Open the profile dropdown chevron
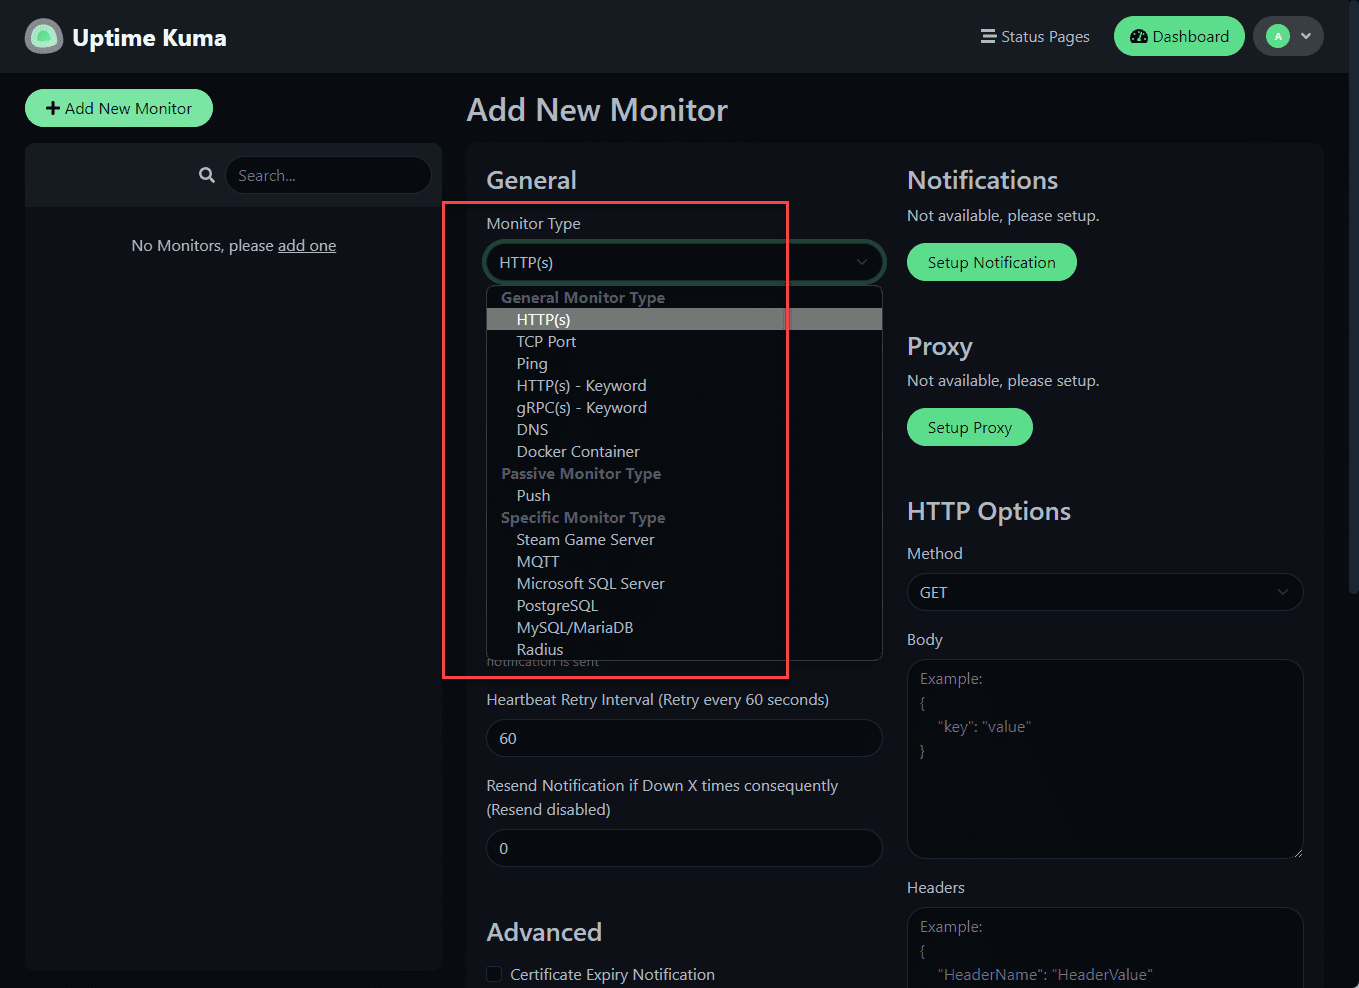The height and width of the screenshot is (988, 1359). click(1306, 36)
